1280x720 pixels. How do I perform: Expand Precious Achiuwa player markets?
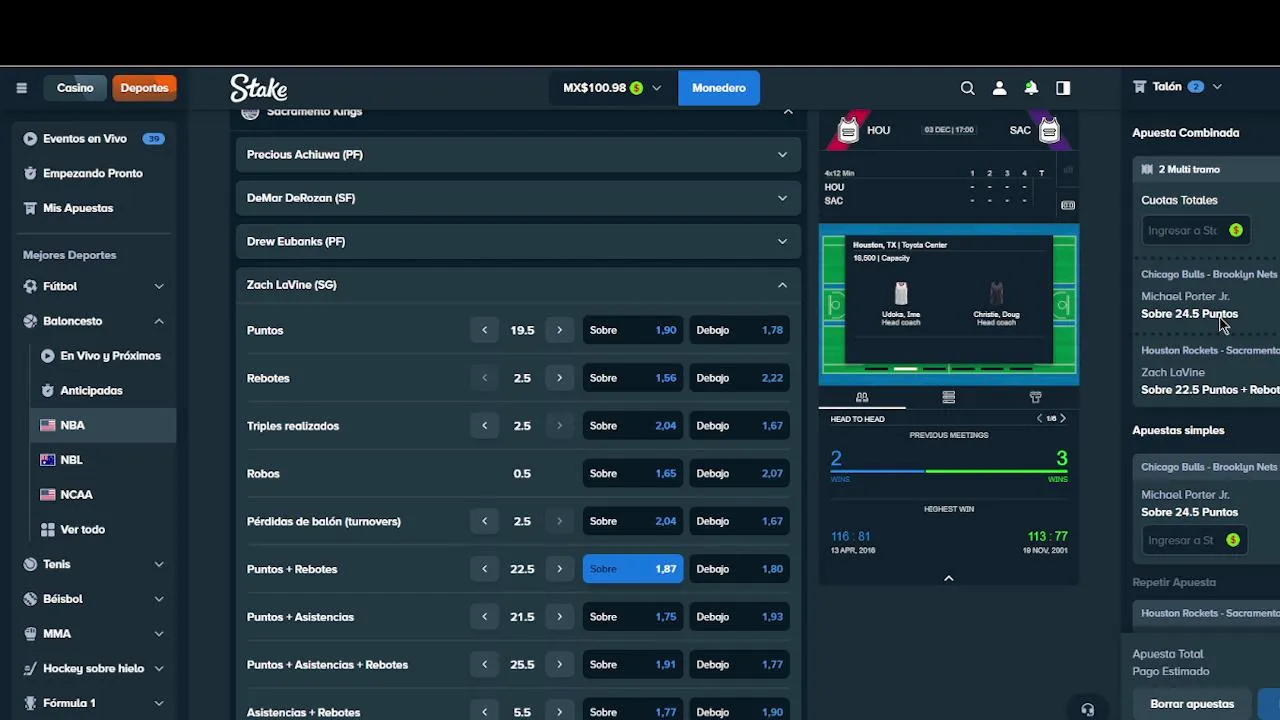(519, 155)
